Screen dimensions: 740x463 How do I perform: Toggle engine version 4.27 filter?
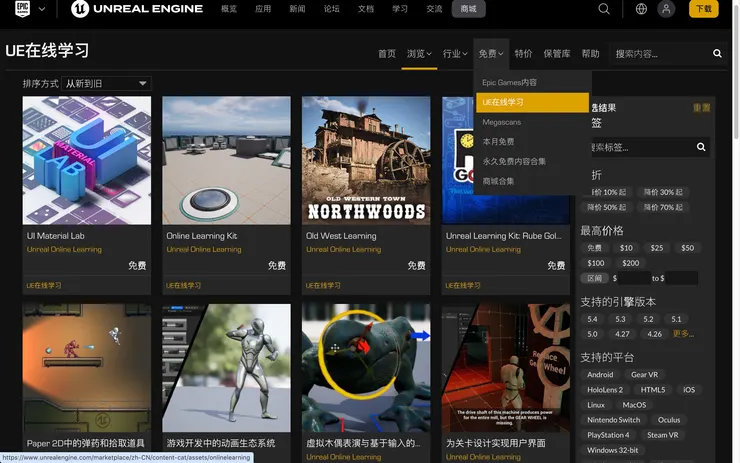pos(622,334)
